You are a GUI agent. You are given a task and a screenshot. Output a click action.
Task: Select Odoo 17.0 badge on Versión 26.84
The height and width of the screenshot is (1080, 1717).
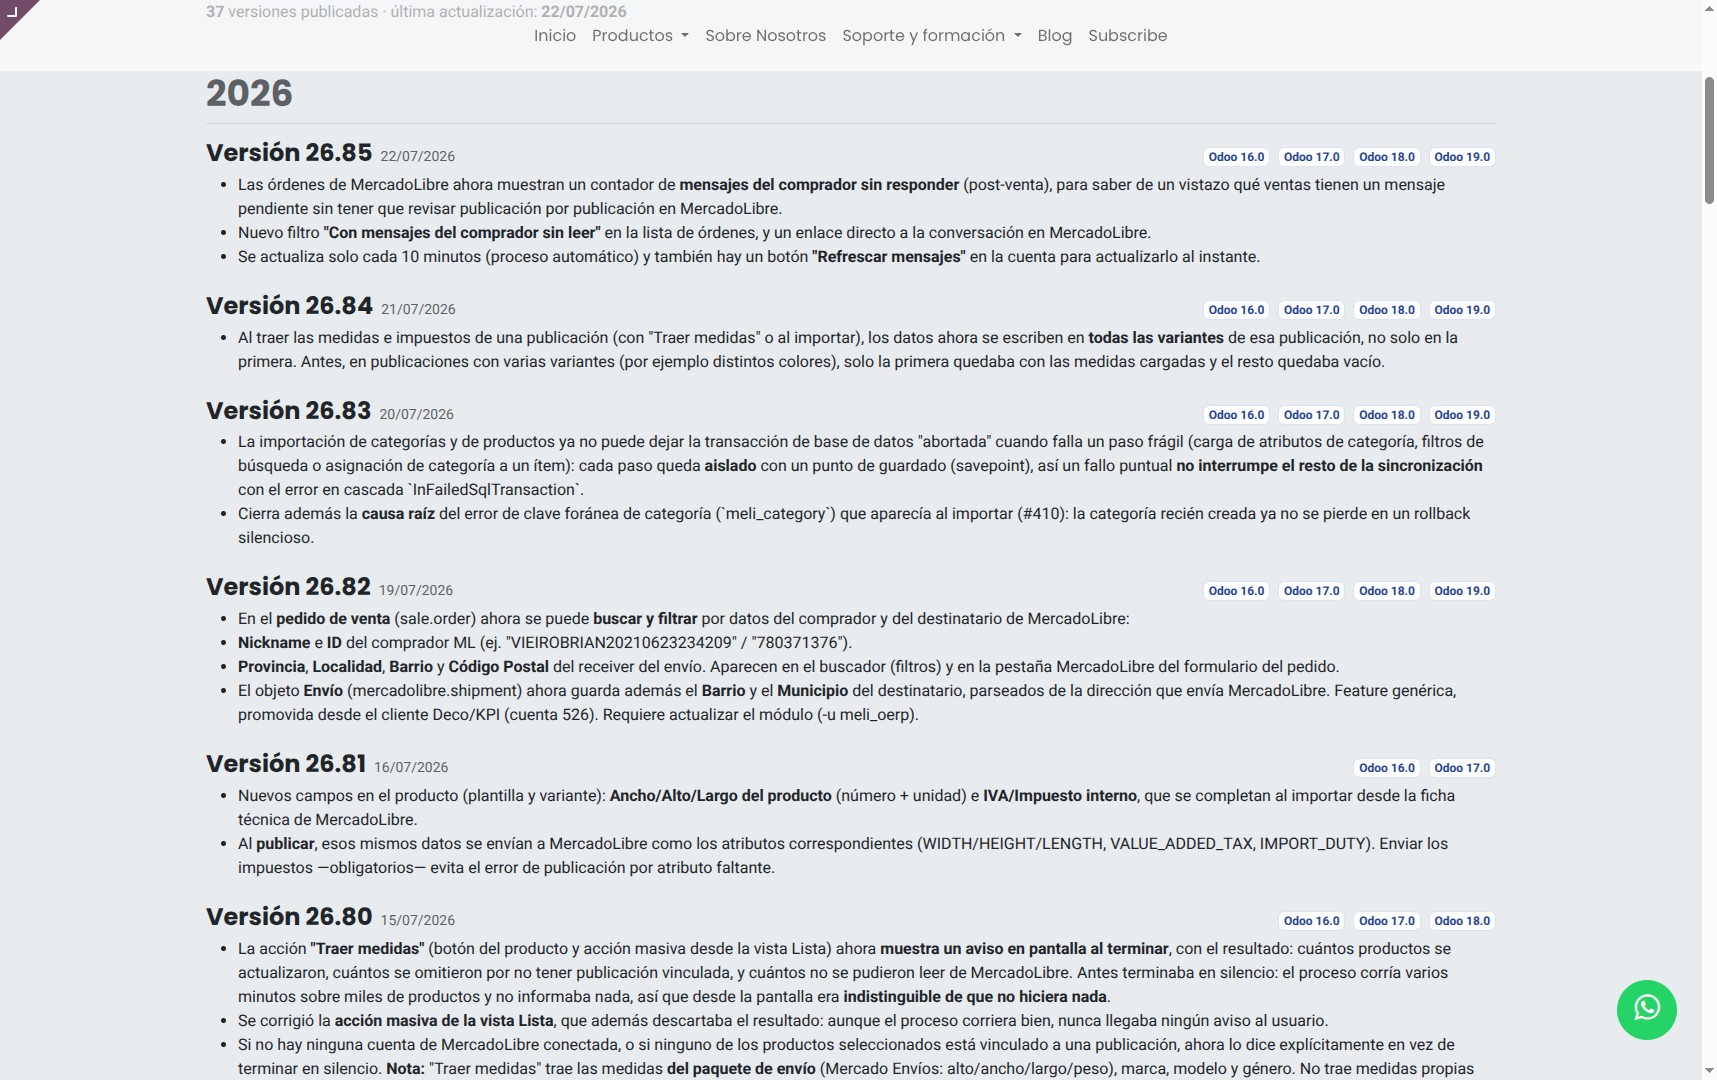(1311, 310)
